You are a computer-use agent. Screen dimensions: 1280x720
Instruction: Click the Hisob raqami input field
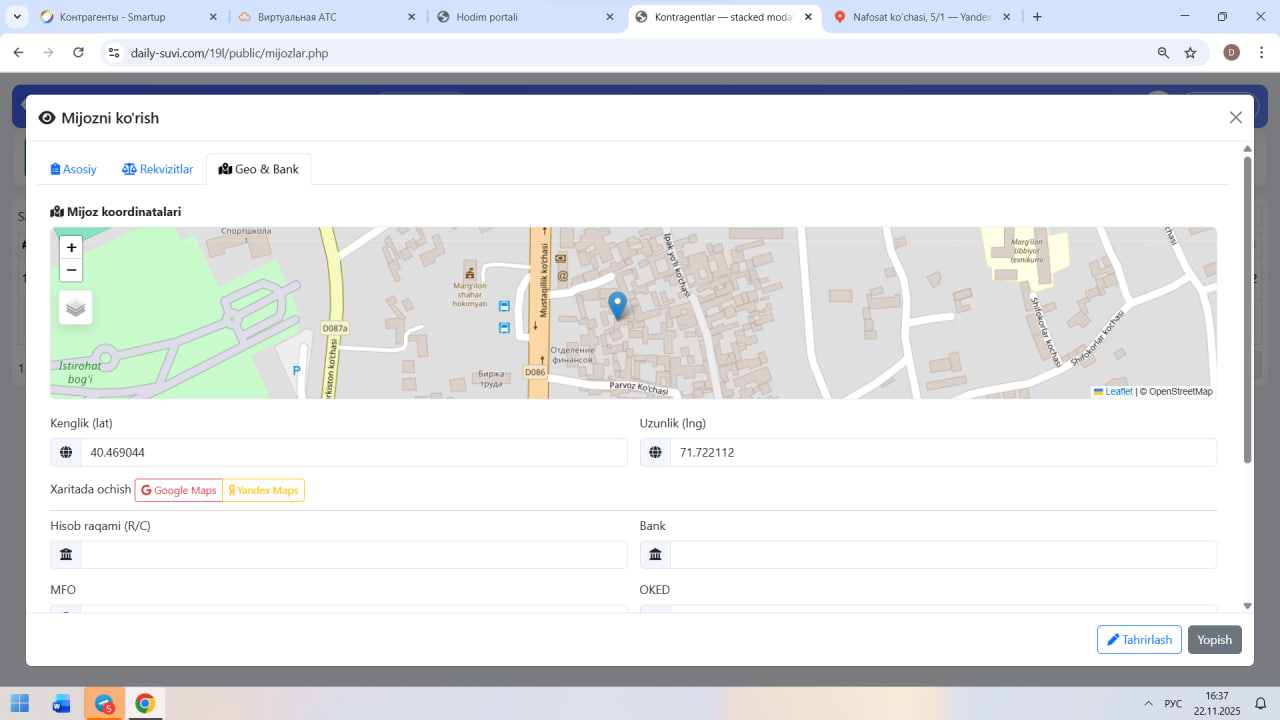[x=353, y=555]
